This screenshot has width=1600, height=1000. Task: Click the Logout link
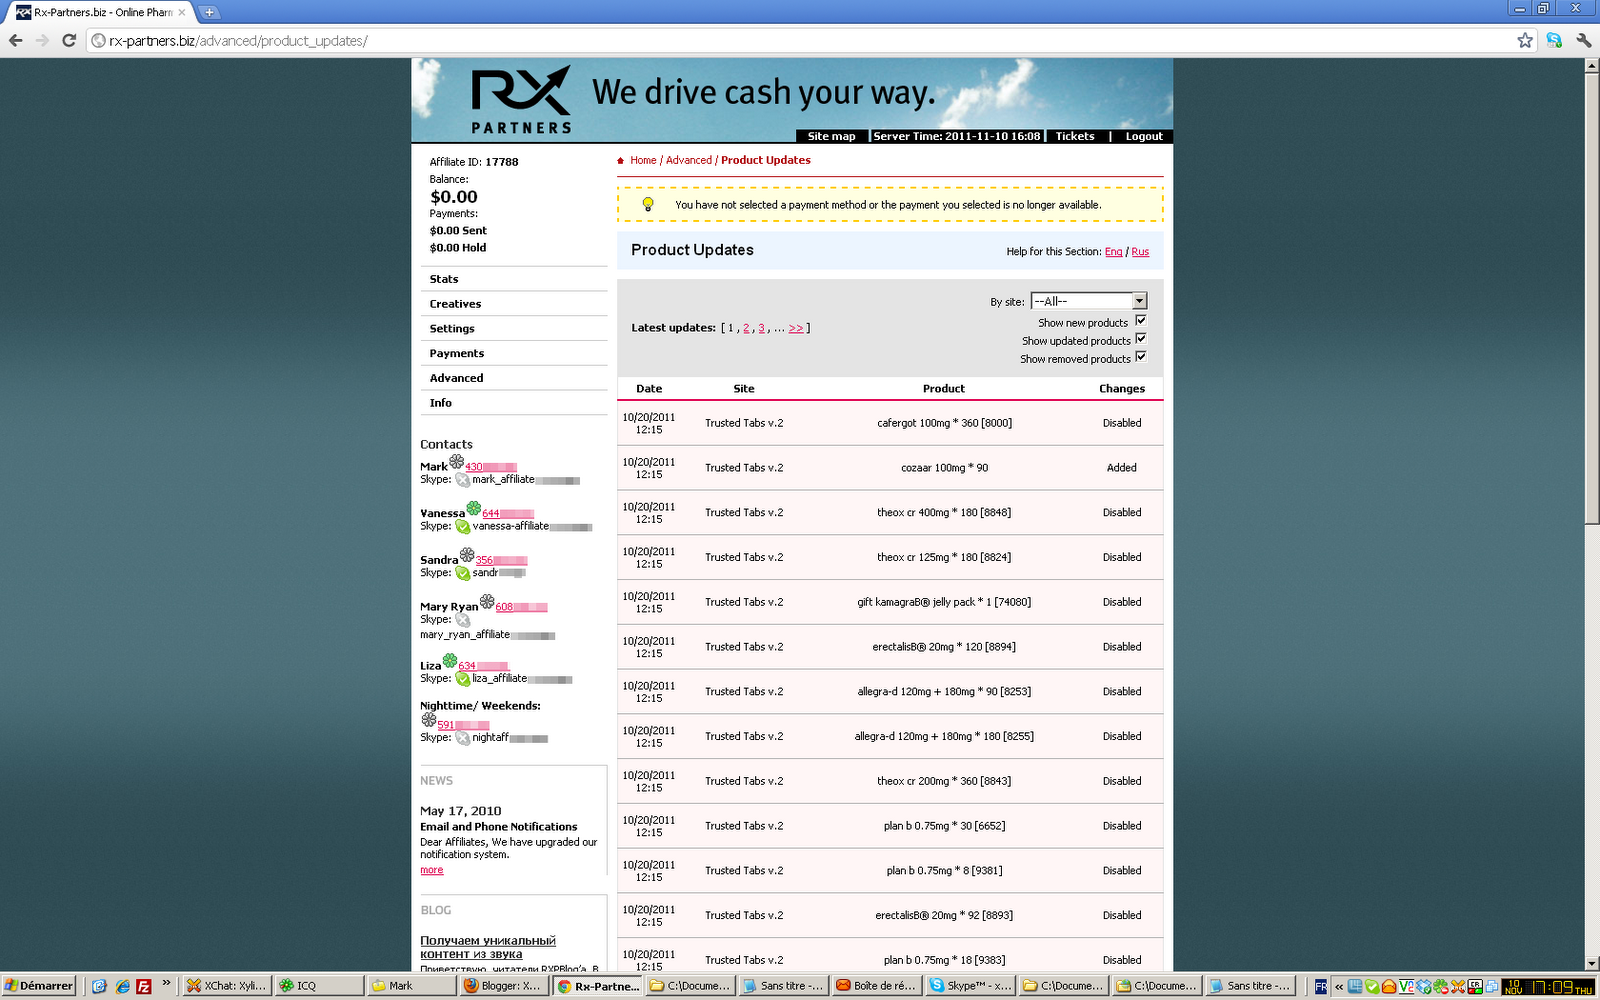pos(1144,136)
